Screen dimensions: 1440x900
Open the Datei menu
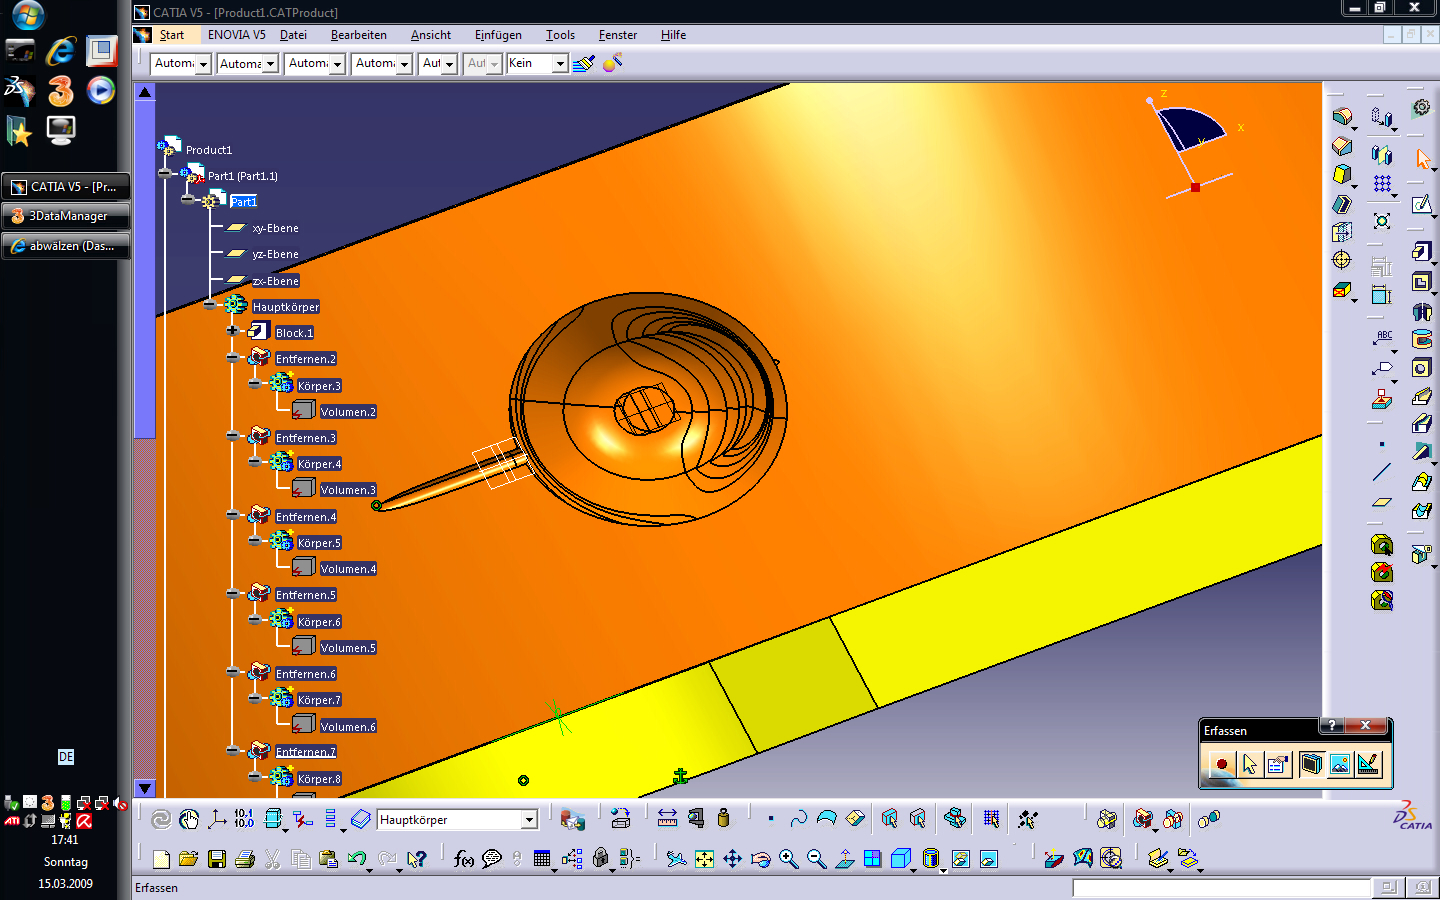coord(293,35)
